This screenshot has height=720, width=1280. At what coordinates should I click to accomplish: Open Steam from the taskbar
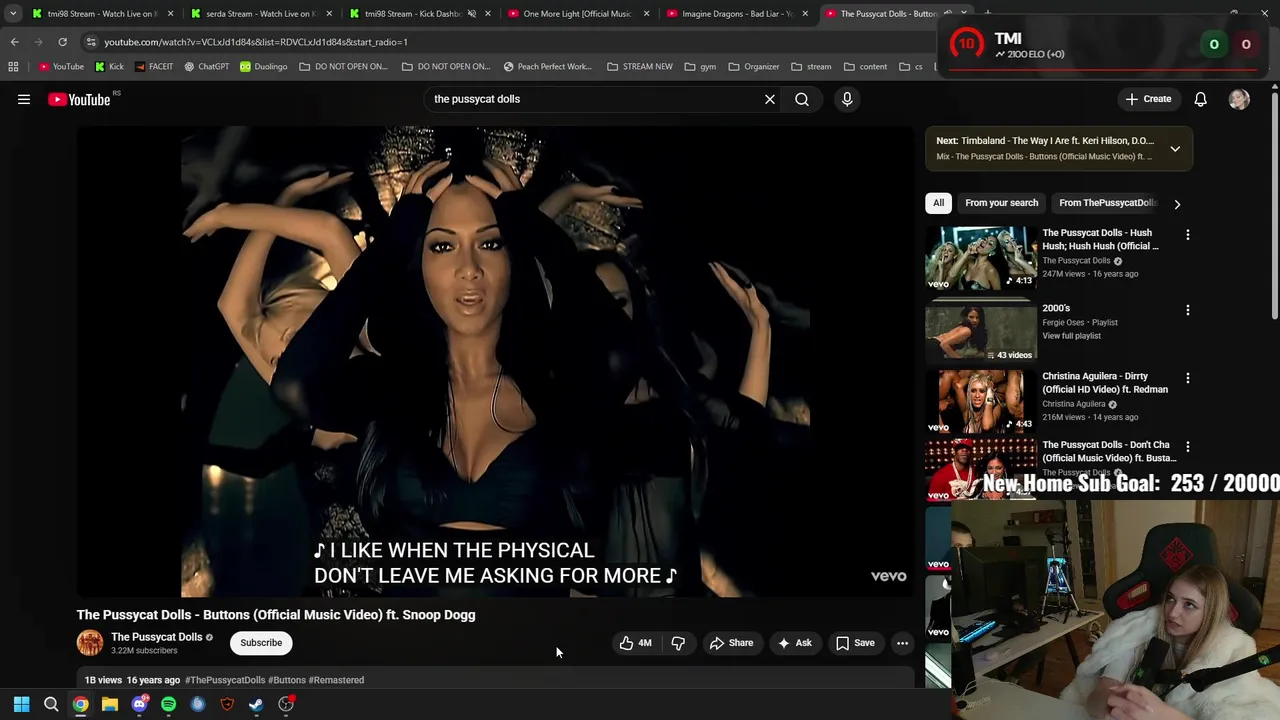click(256, 704)
